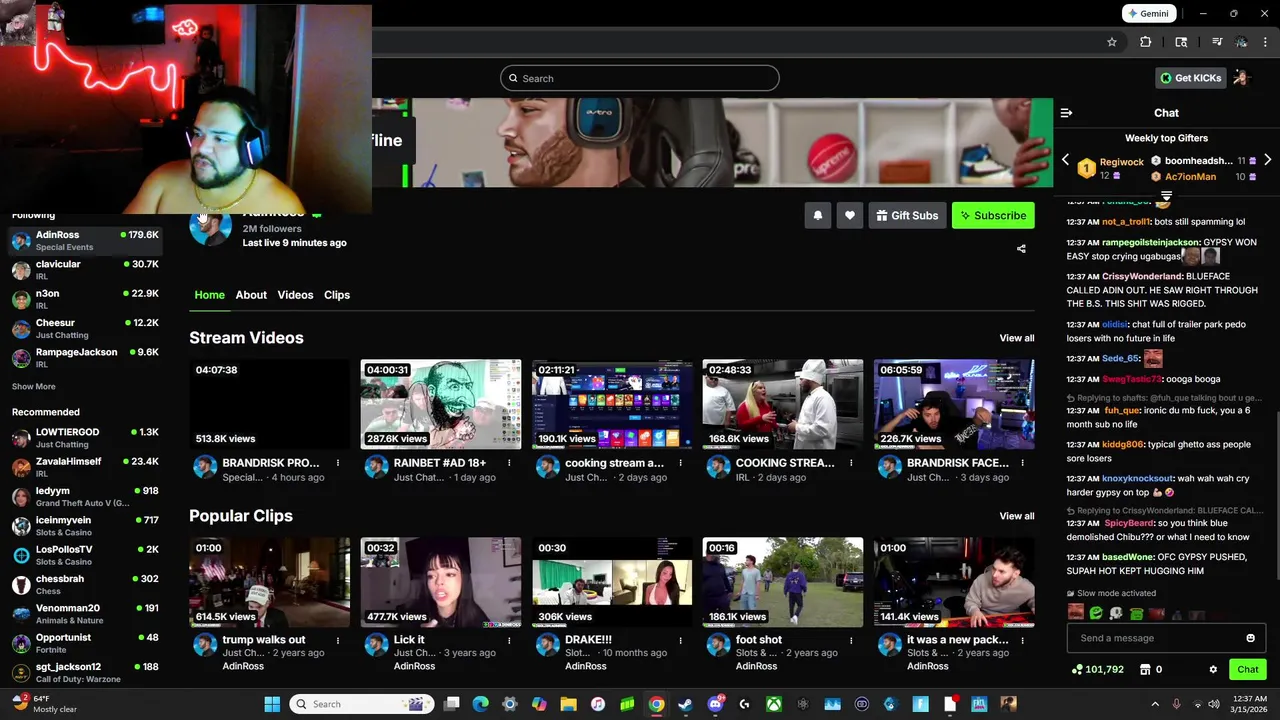The width and height of the screenshot is (1280, 720).
Task: Collapse the top gifters leaderboard toggle
Action: pos(1166,196)
